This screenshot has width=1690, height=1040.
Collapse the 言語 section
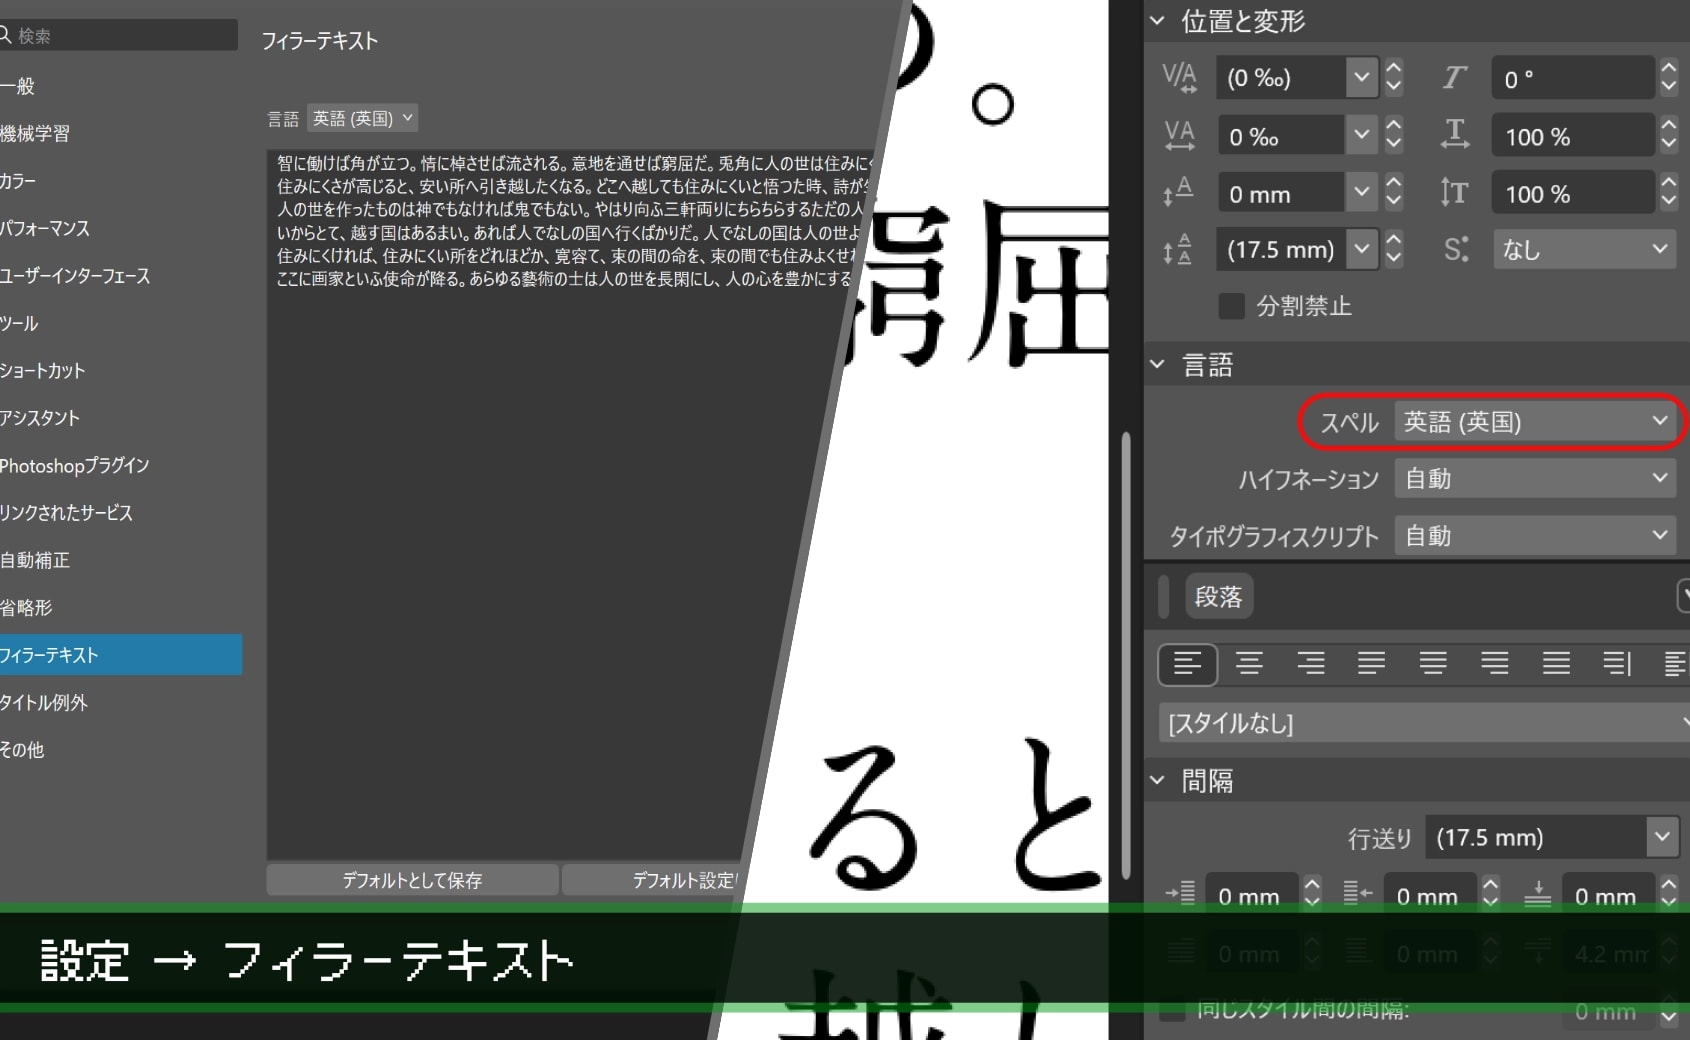1158,365
